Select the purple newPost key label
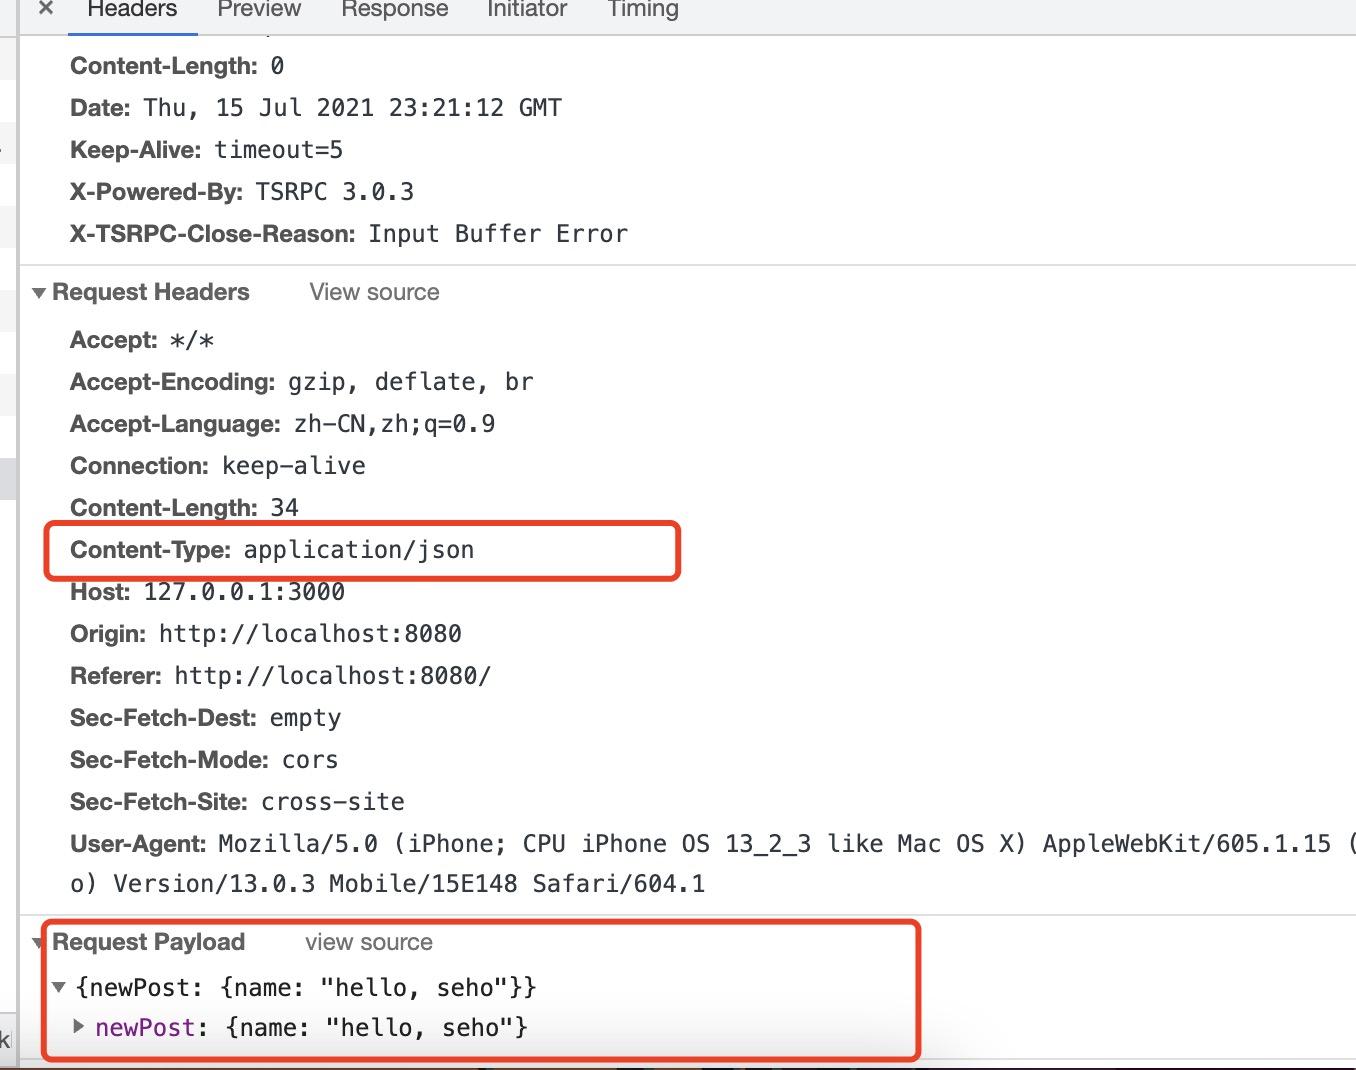This screenshot has width=1356, height=1070. 144,1027
